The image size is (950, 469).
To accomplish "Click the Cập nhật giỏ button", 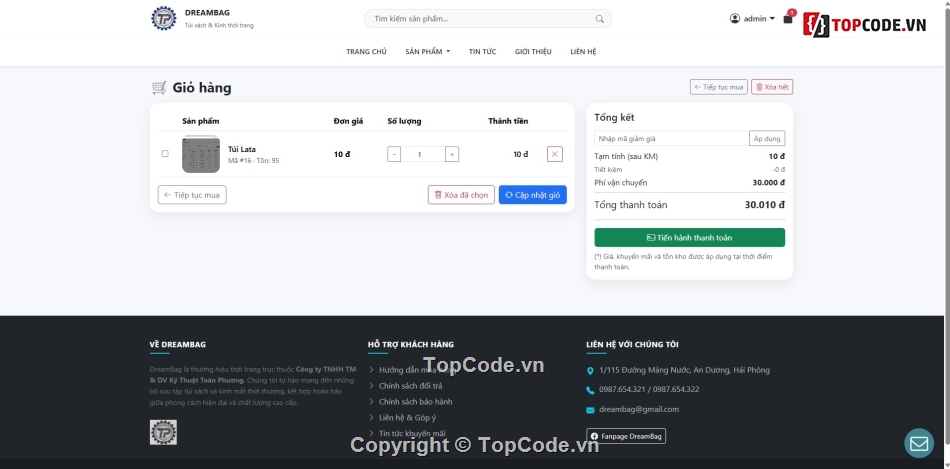I will [533, 195].
